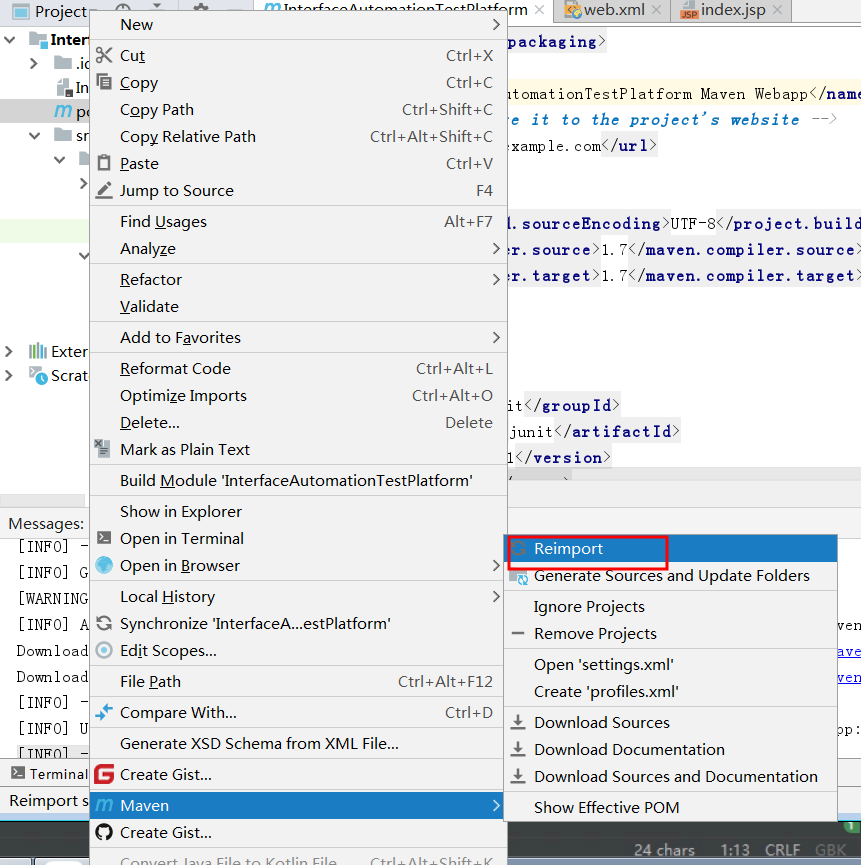Click GBK encoding in status bar
The height and width of the screenshot is (865, 861).
coord(830,850)
